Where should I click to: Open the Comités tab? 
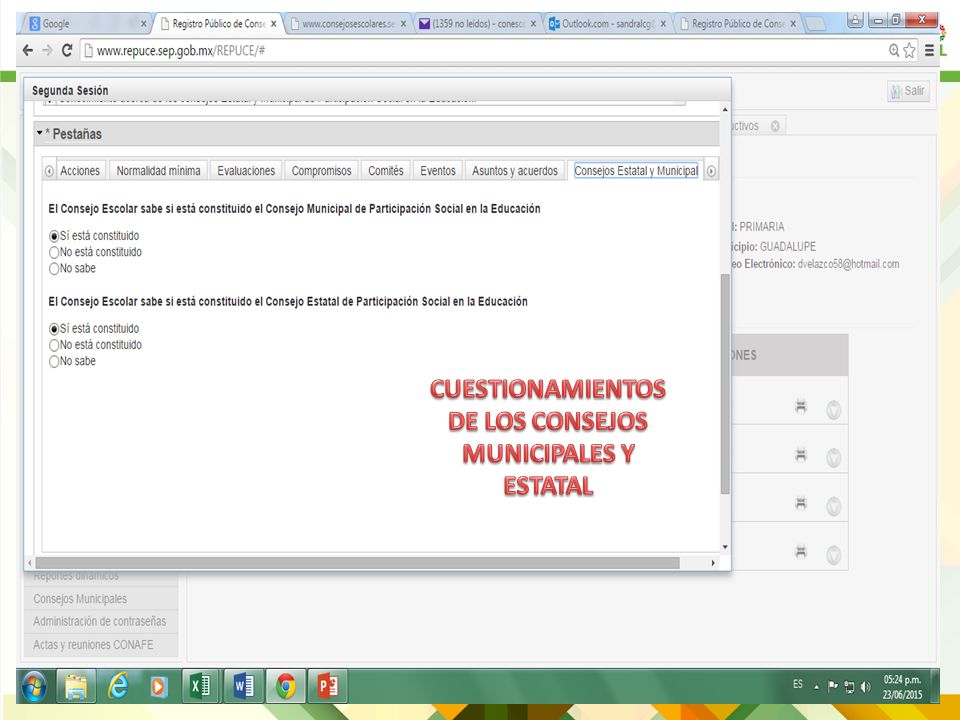386,171
